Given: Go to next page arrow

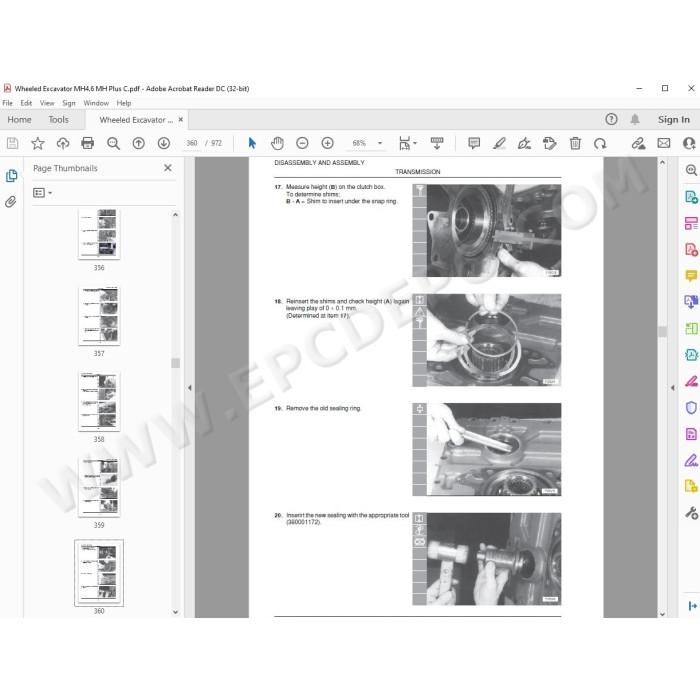Looking at the screenshot, I should point(164,143).
